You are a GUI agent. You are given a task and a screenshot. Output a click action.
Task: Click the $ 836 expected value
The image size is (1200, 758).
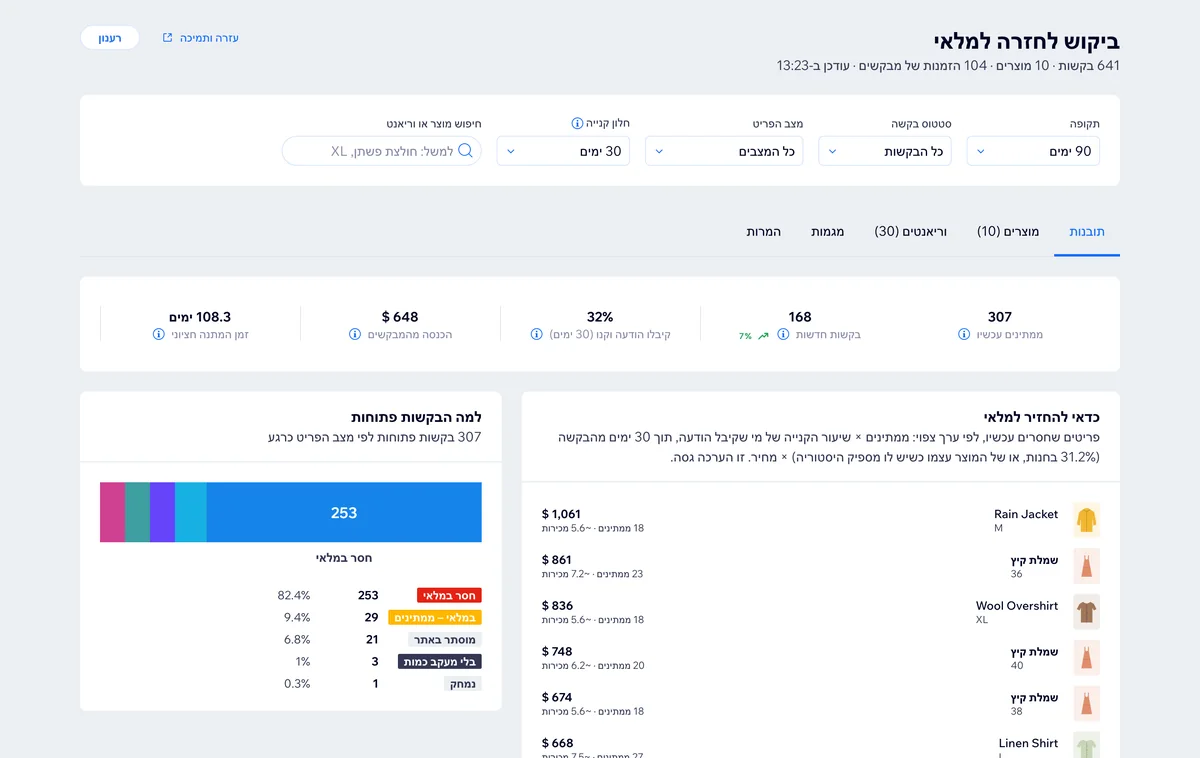pos(558,606)
